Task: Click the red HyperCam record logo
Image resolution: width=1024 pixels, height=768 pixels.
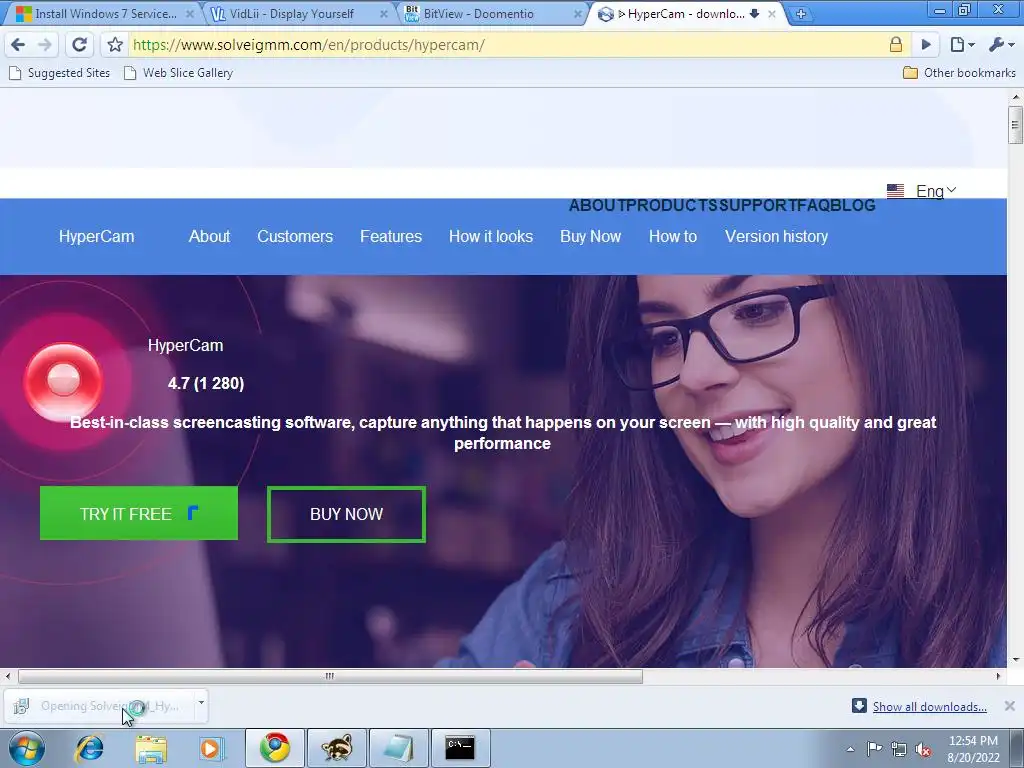Action: [63, 381]
